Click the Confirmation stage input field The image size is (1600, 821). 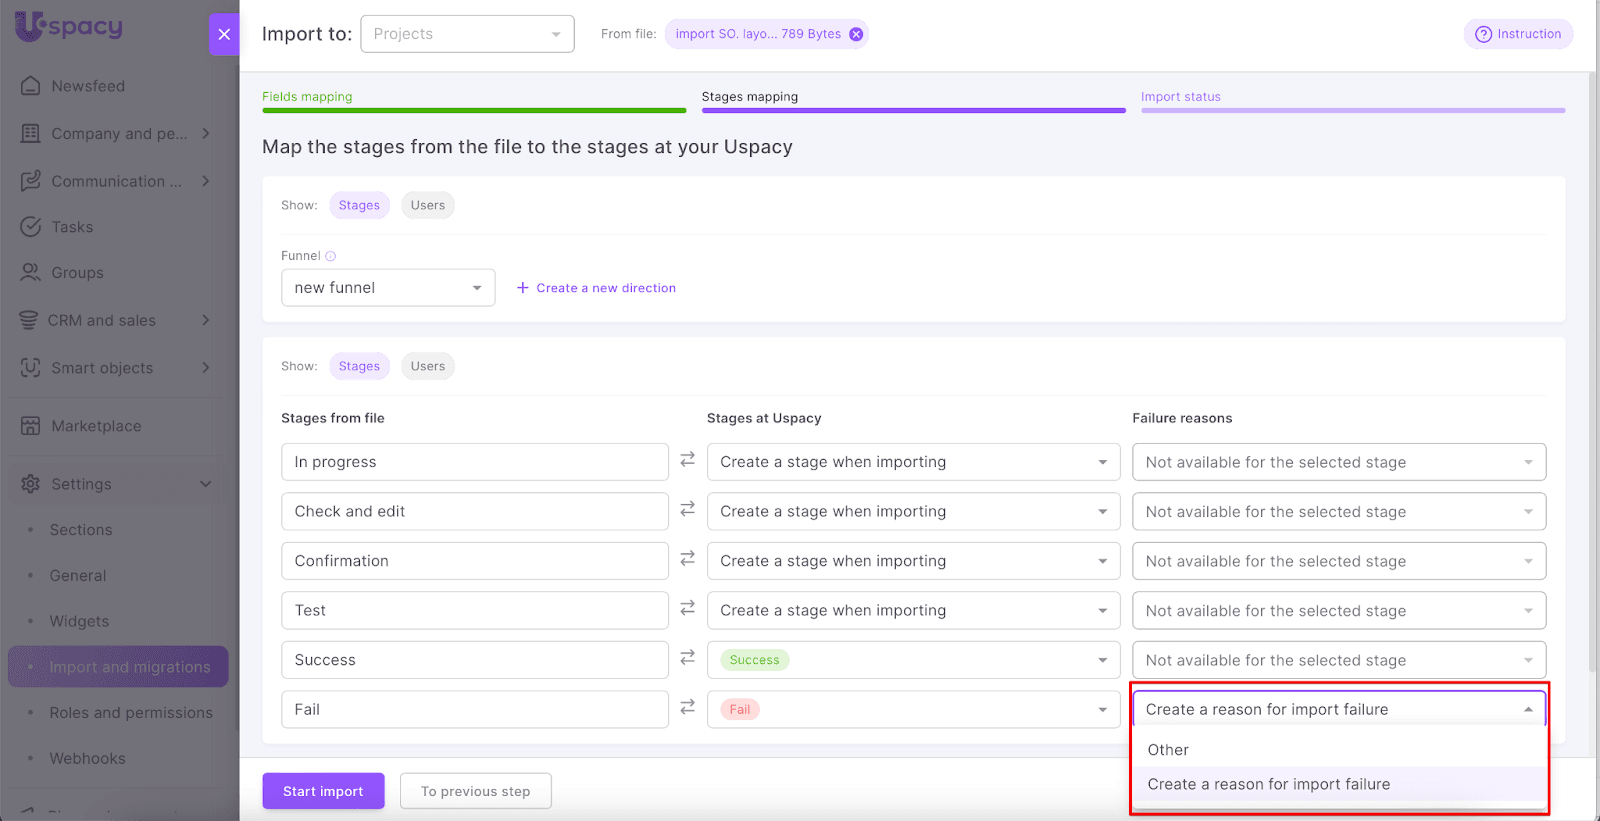(474, 561)
